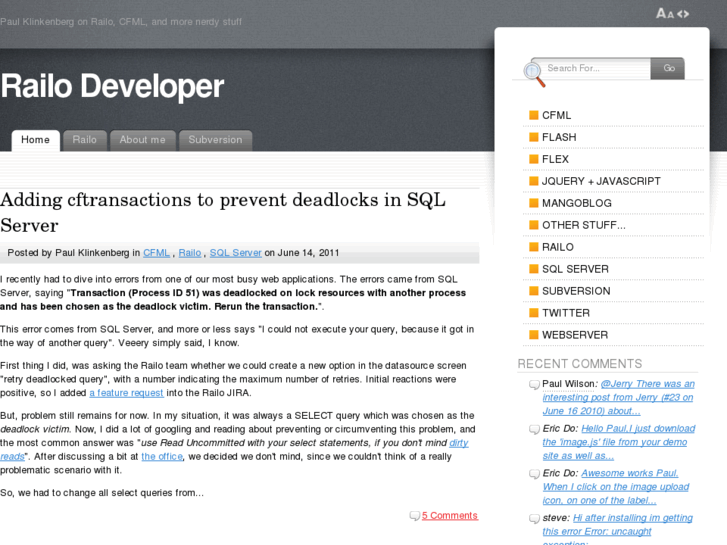Open the Home tab
This screenshot has width=727, height=545.
35,140
